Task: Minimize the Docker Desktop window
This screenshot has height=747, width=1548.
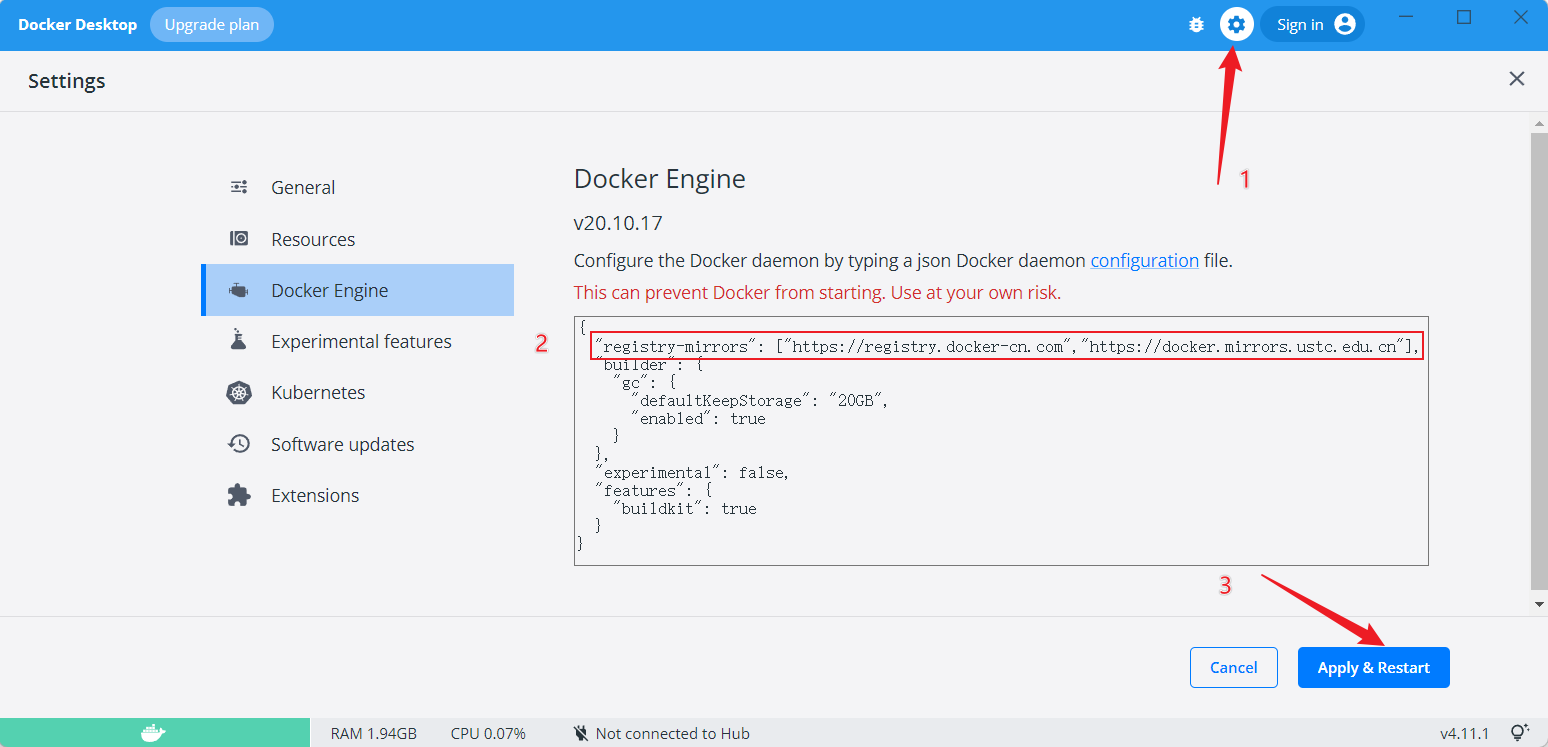Action: click(x=1407, y=18)
